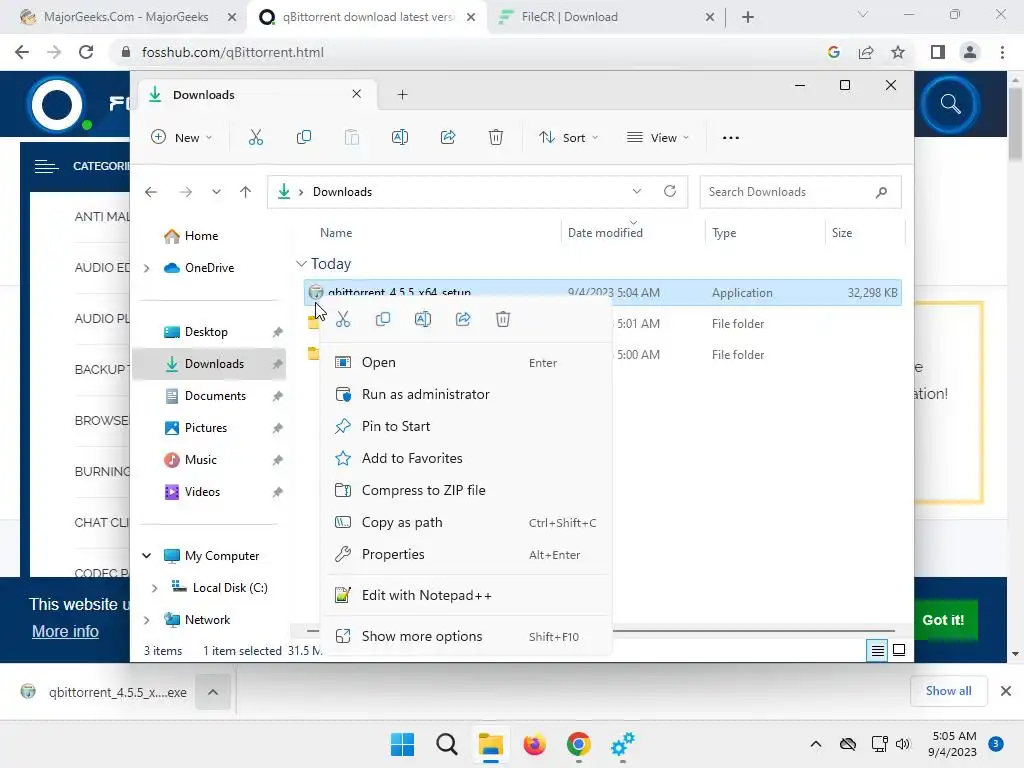This screenshot has height=768, width=1024.
Task: Go up one folder level in Explorer
Action: tap(246, 192)
